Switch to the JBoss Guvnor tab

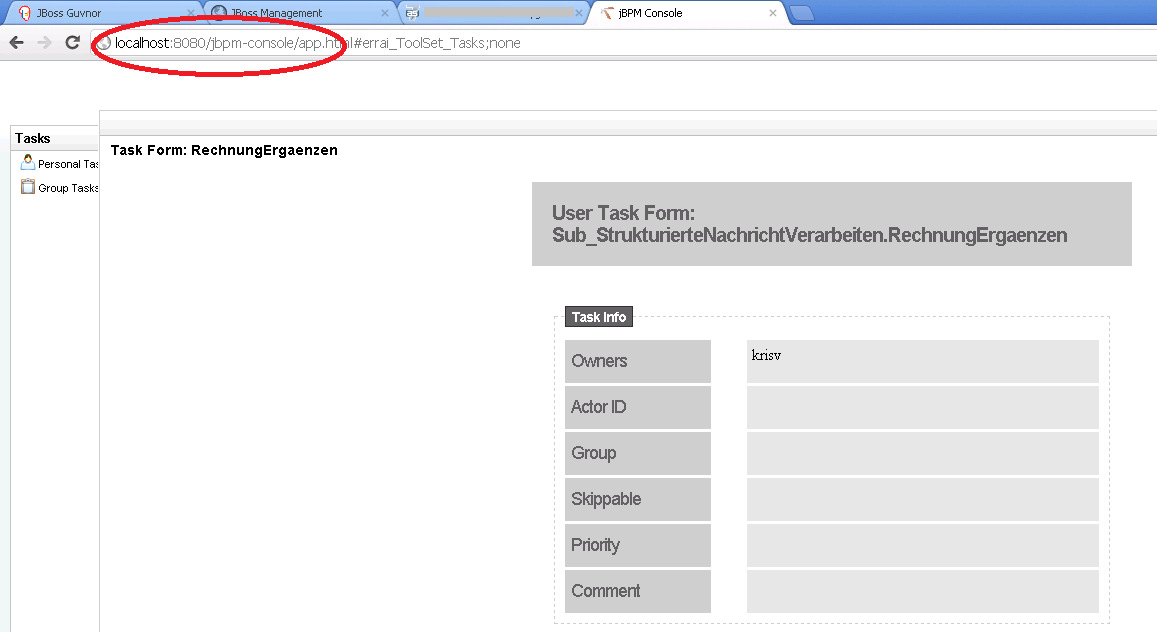[90, 13]
